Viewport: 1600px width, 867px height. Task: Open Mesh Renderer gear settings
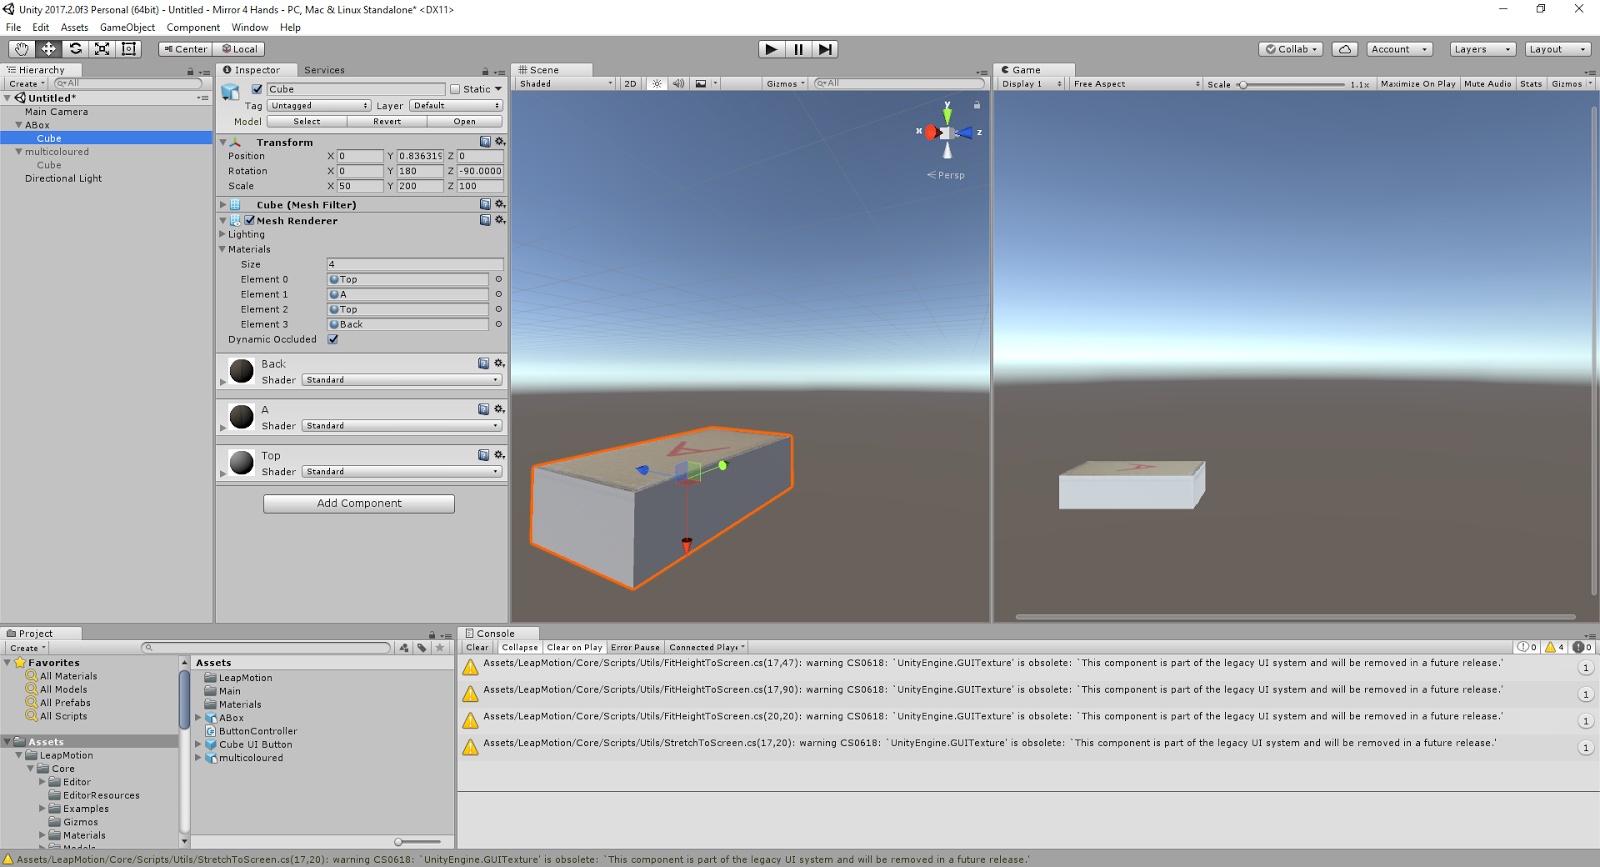pos(500,220)
